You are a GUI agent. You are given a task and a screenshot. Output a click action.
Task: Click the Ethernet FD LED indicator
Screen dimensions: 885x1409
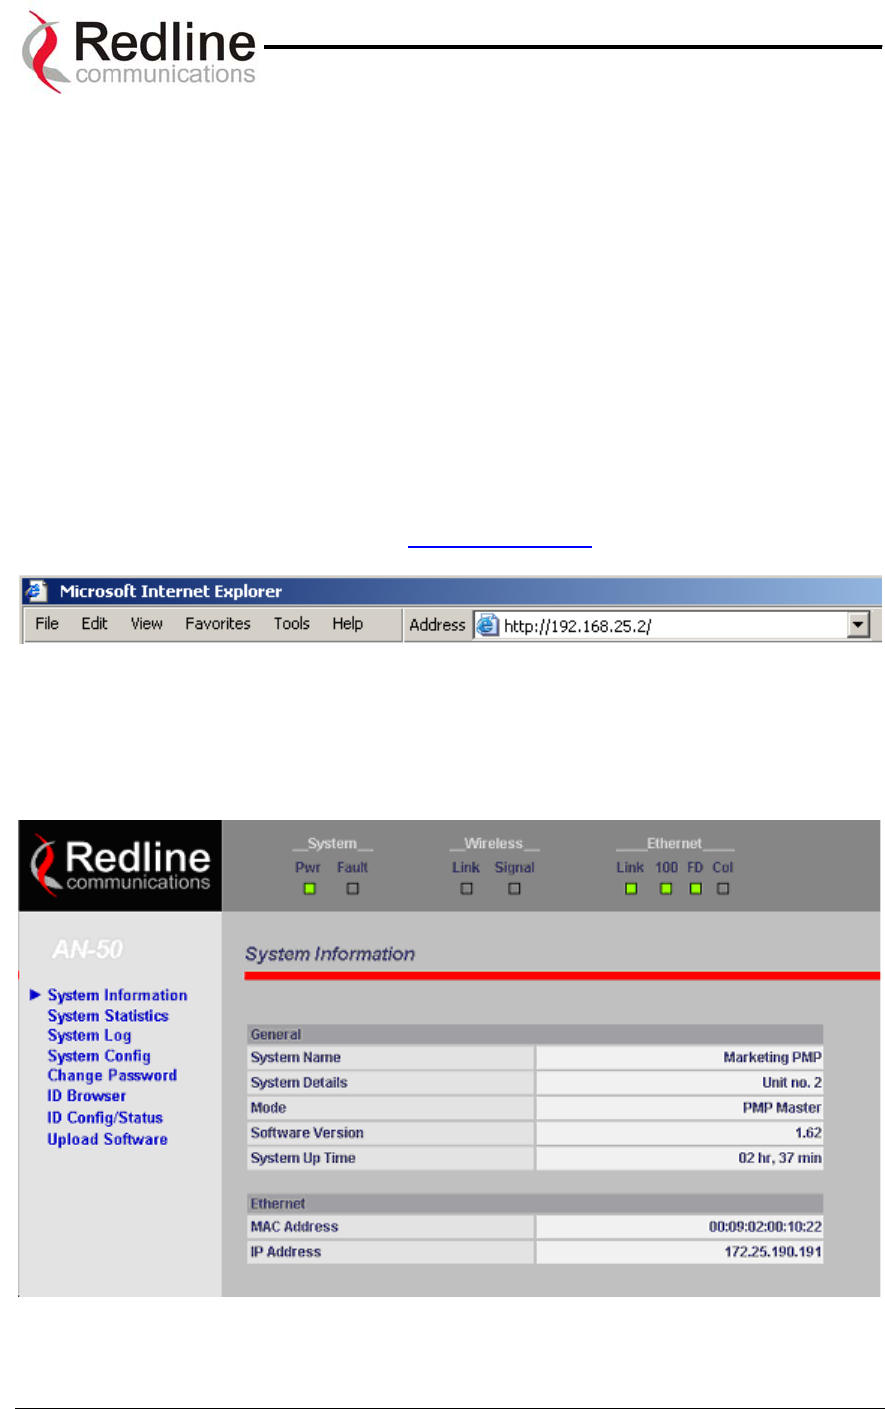click(x=695, y=889)
